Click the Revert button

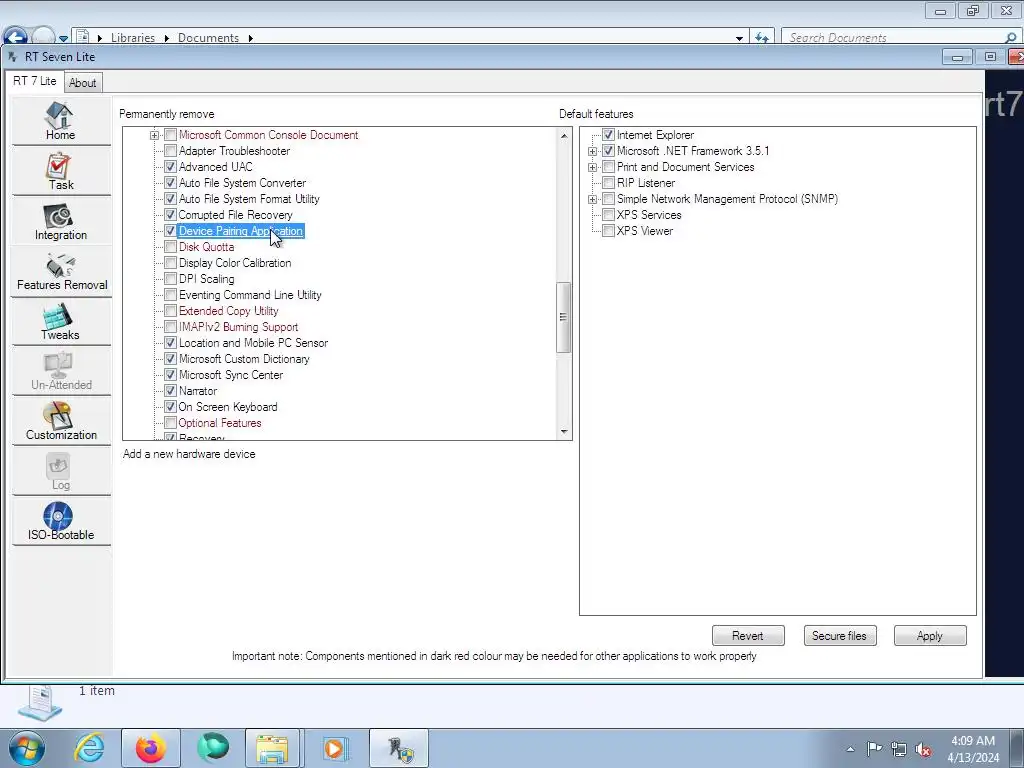click(748, 635)
